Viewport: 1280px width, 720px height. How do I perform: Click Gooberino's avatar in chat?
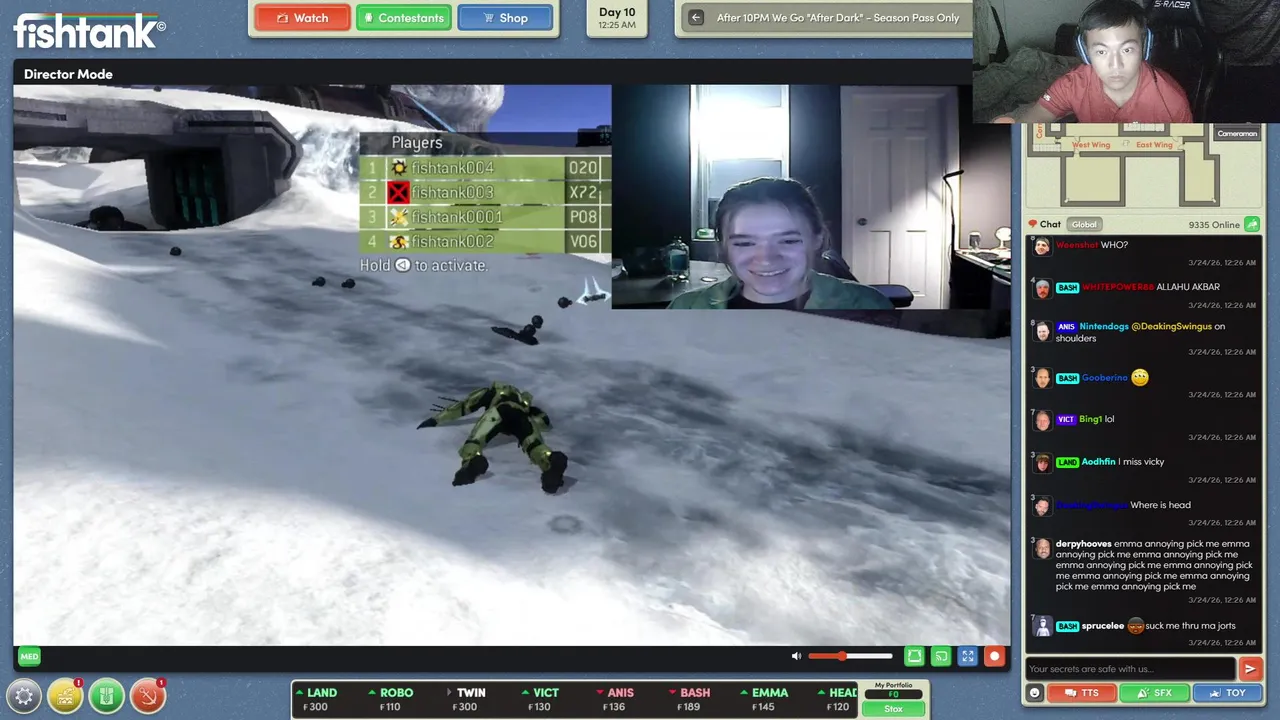click(1042, 378)
